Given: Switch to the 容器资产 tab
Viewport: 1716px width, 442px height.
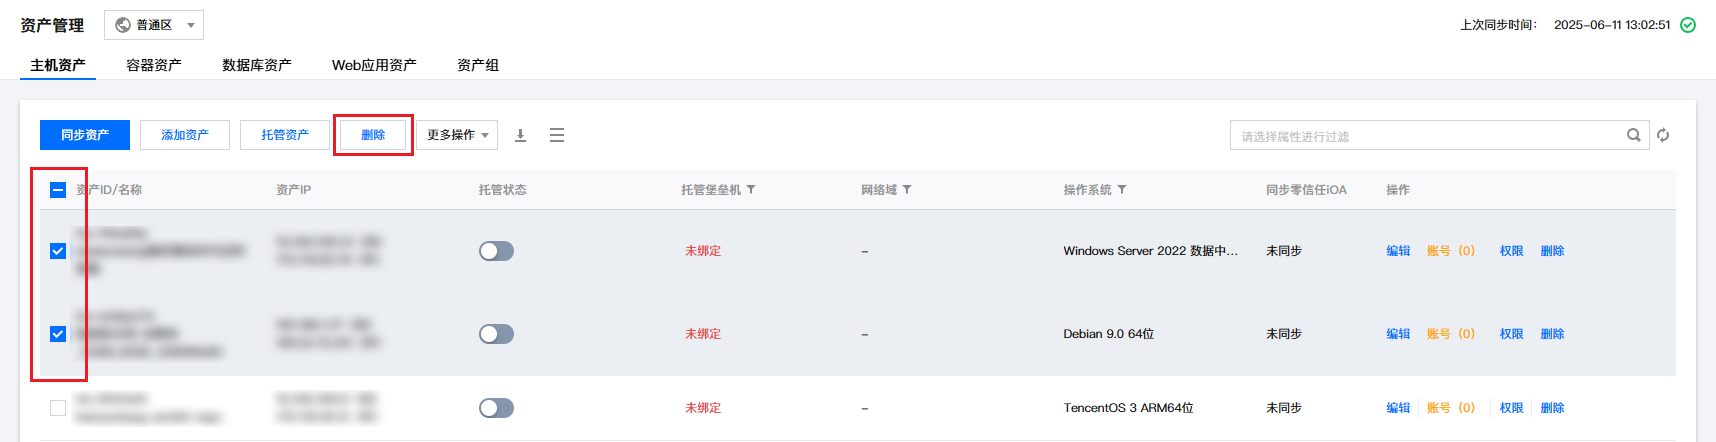Looking at the screenshot, I should pos(154,65).
